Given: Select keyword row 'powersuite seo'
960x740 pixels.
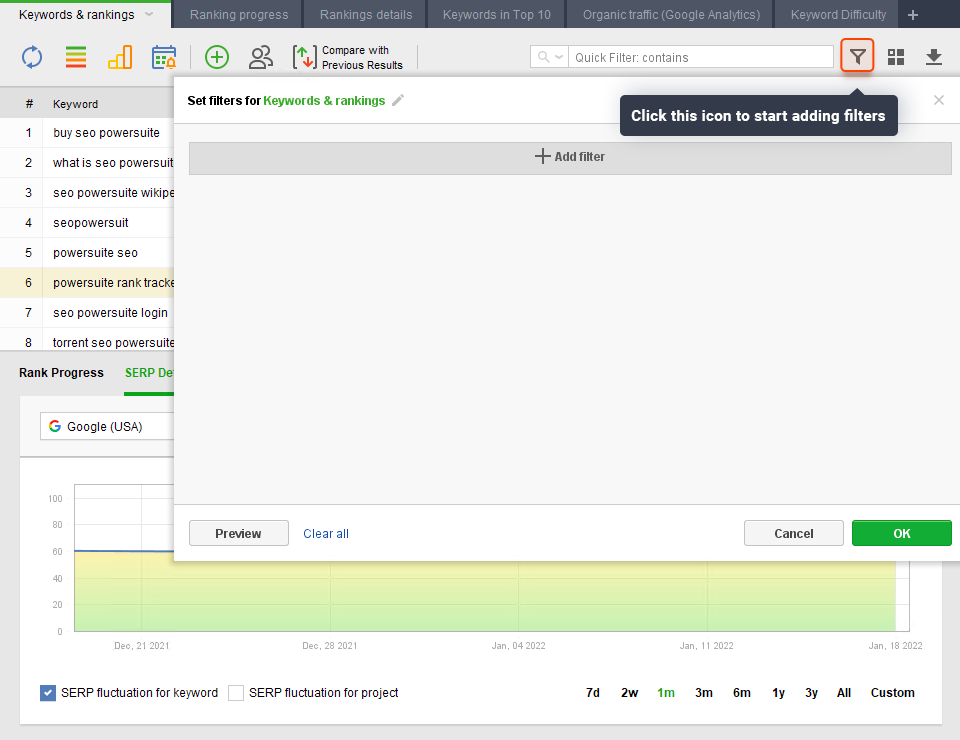Looking at the screenshot, I should click(x=87, y=253).
